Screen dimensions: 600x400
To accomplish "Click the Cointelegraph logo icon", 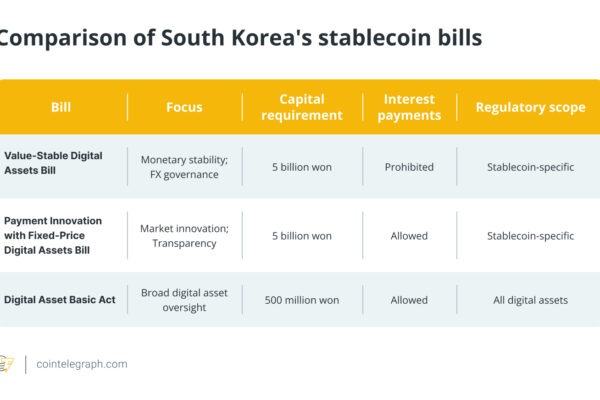I will 6,364.
